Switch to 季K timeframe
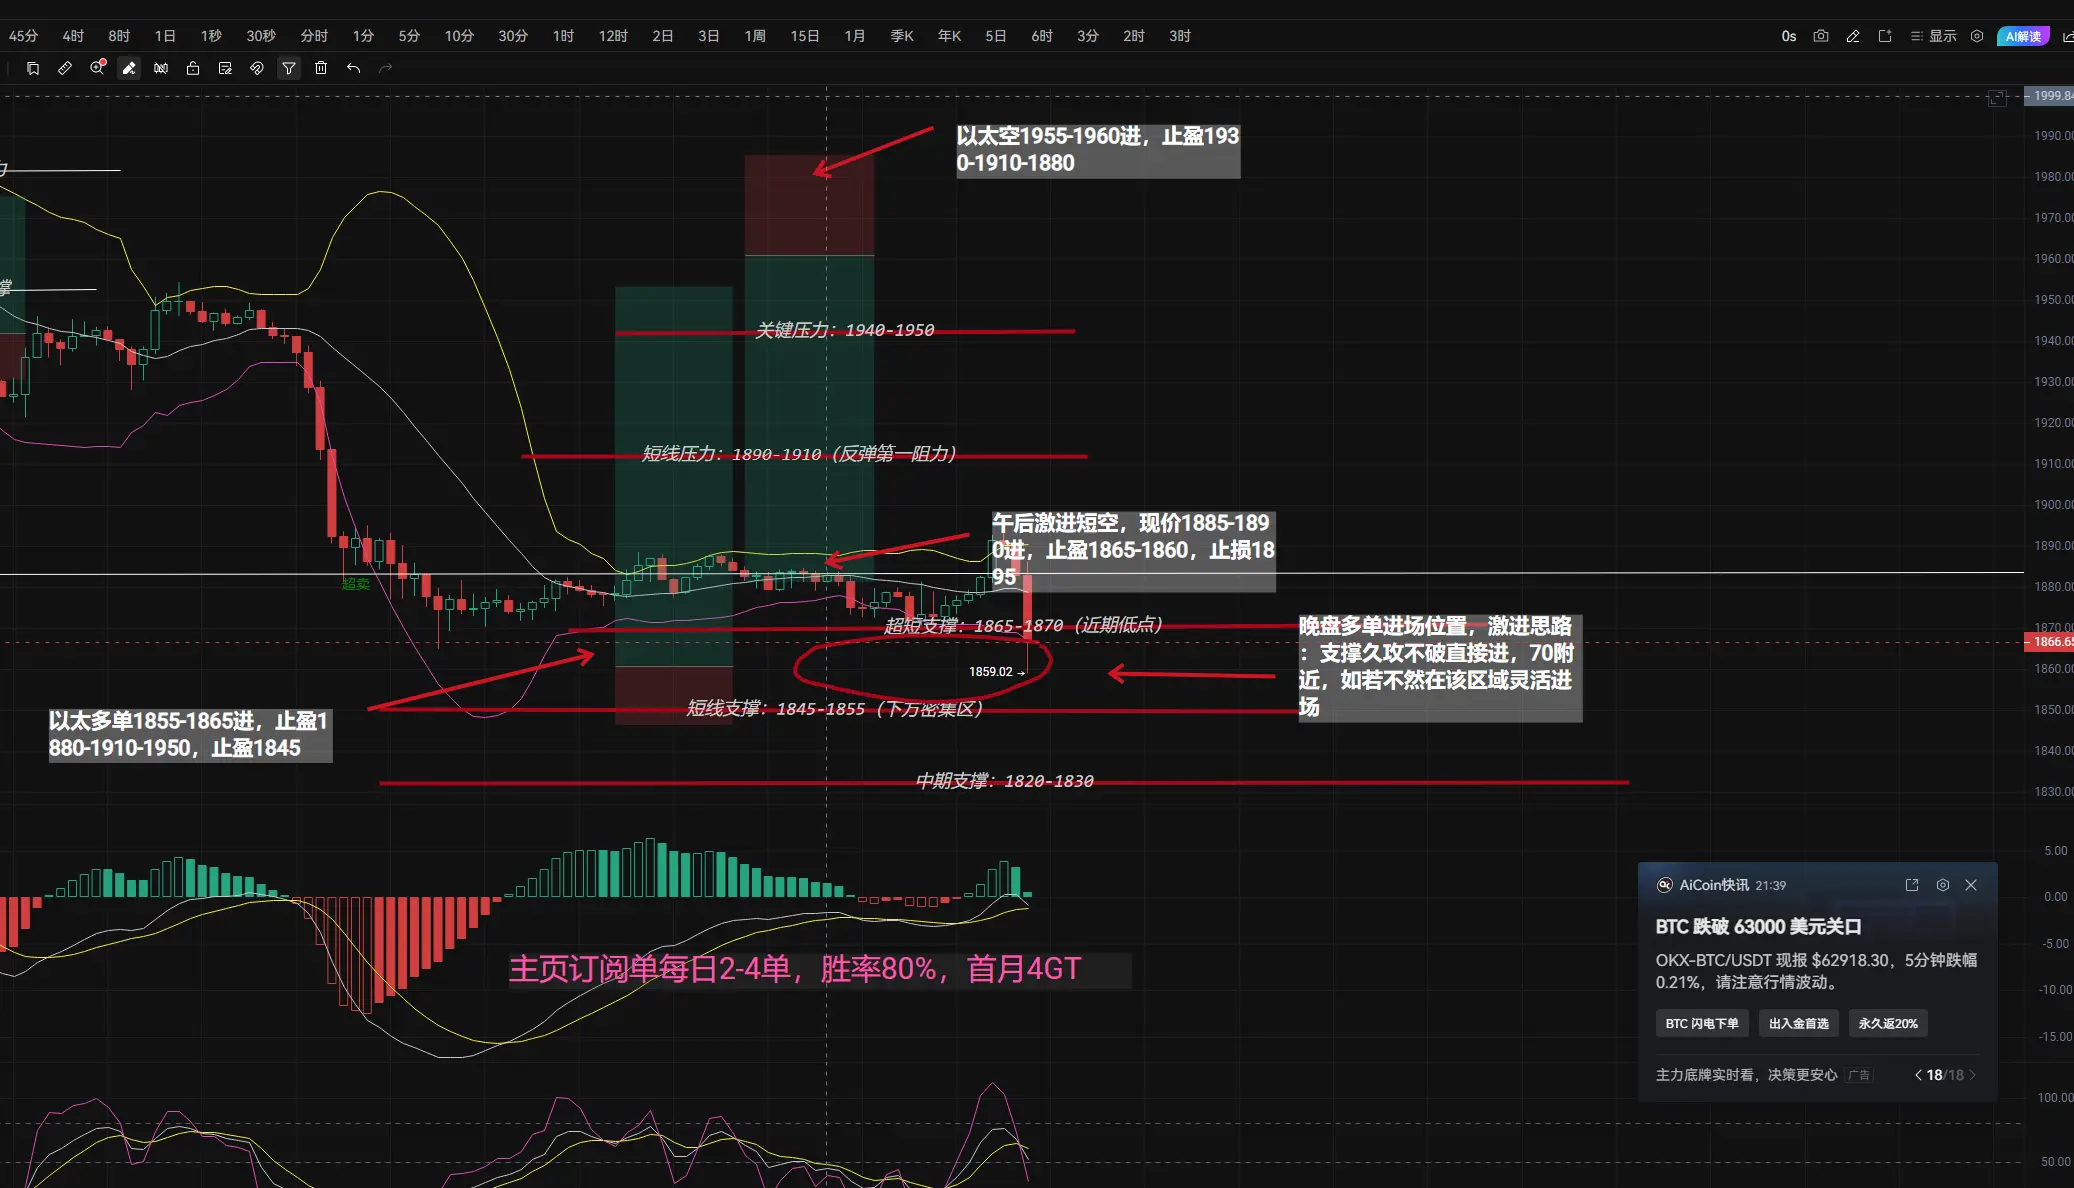The image size is (2074, 1188). tap(902, 36)
